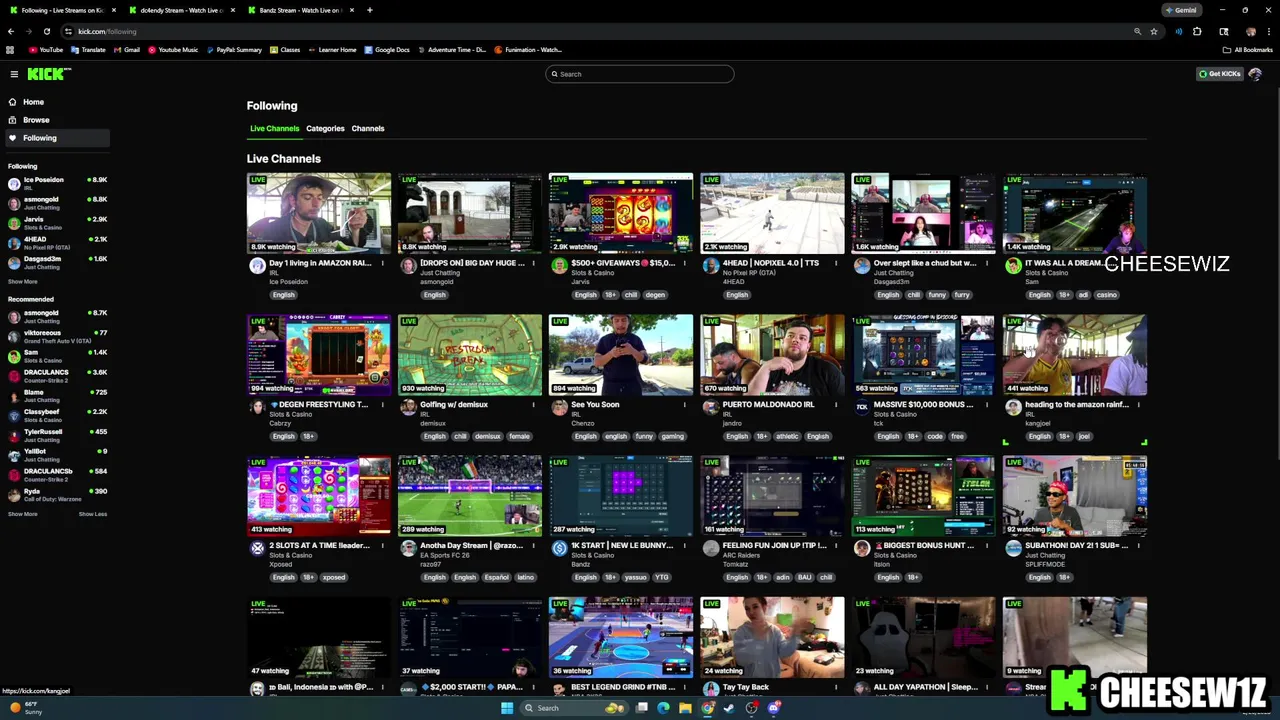This screenshot has width=1280, height=720.
Task: Collapse Recommended list with Show Less
Action: pyautogui.click(x=93, y=514)
